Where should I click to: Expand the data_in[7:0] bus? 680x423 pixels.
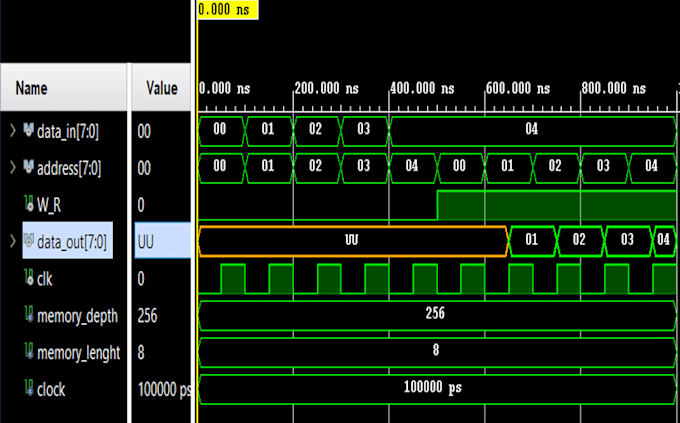13,131
